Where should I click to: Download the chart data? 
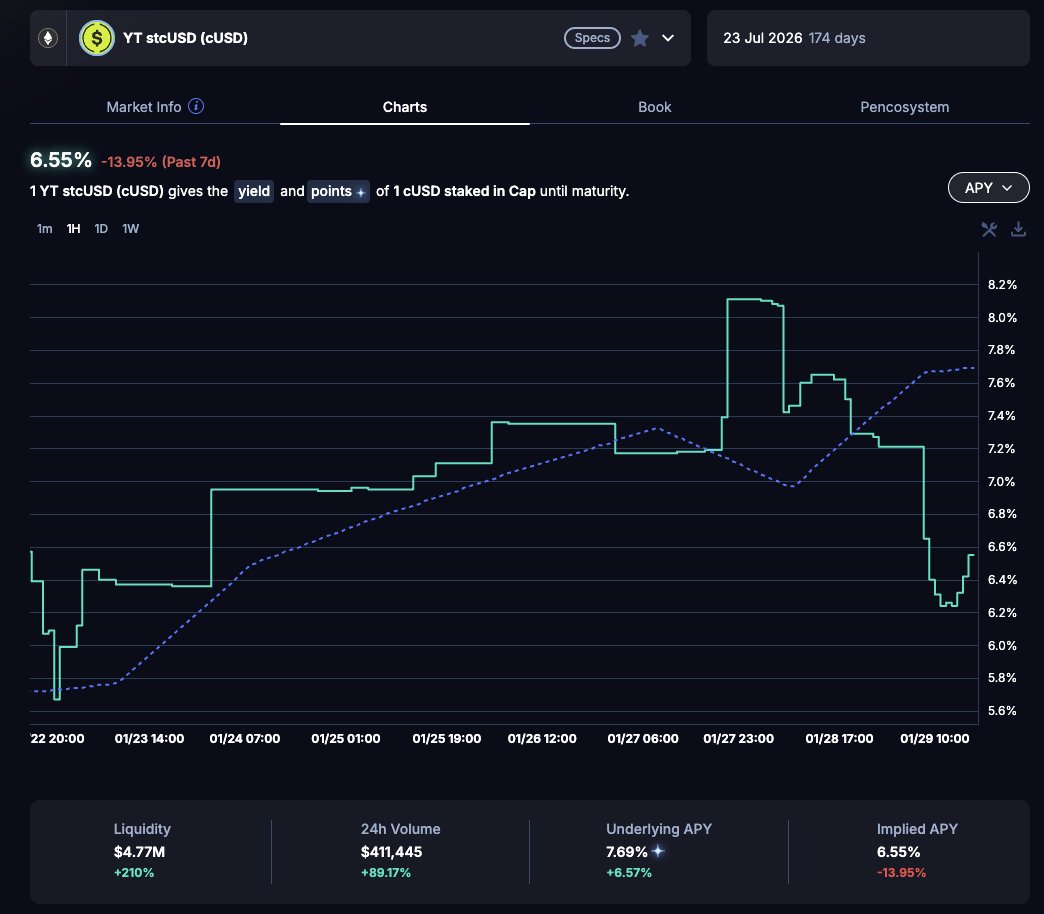pos(1018,229)
